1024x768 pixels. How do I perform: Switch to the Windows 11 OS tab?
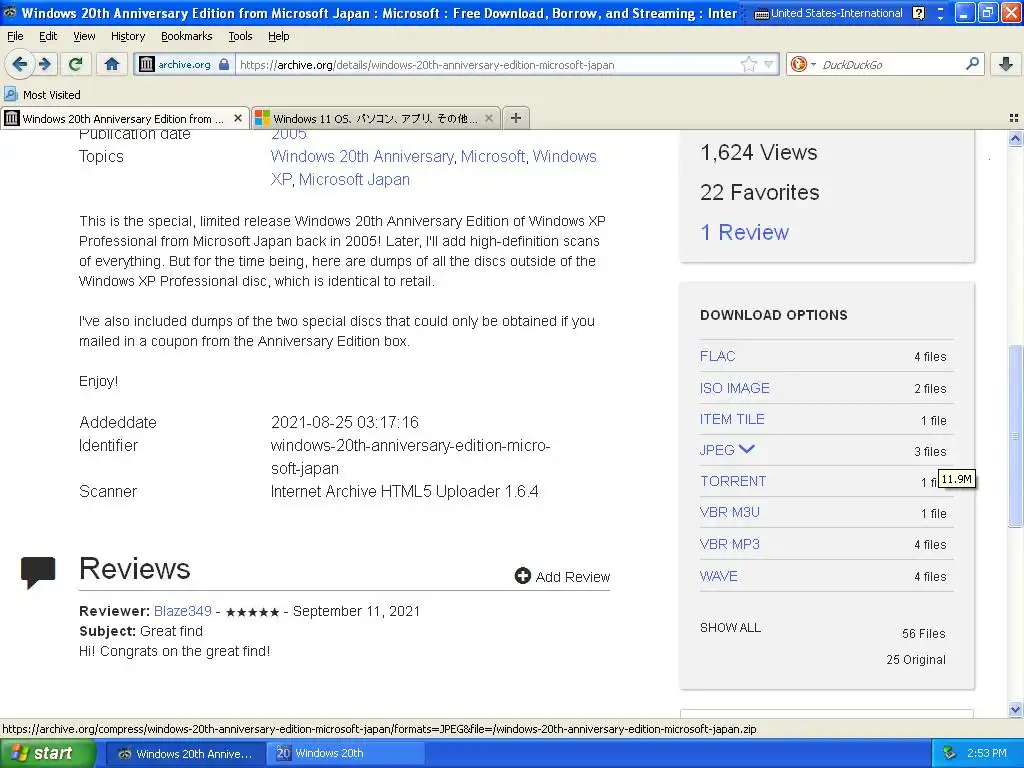[375, 118]
